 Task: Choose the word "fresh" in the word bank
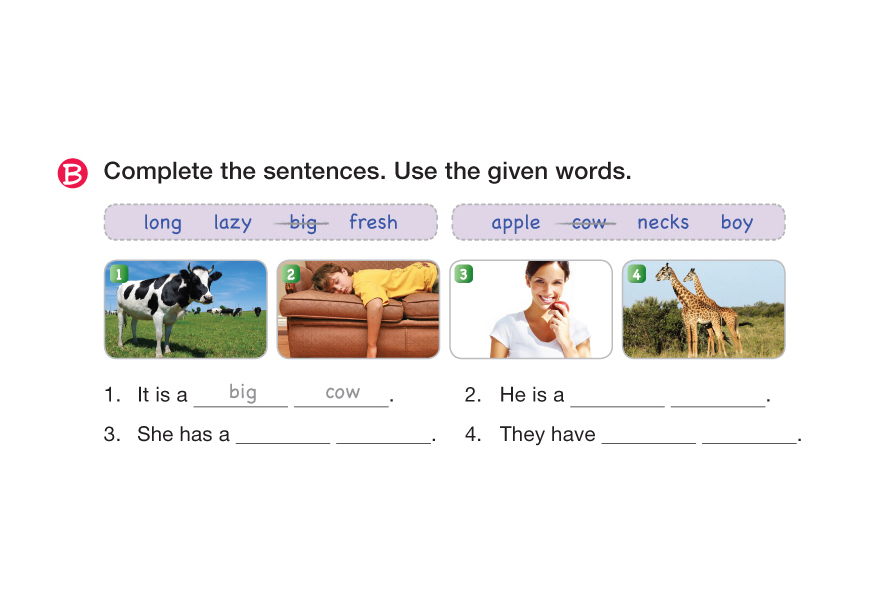(x=373, y=222)
